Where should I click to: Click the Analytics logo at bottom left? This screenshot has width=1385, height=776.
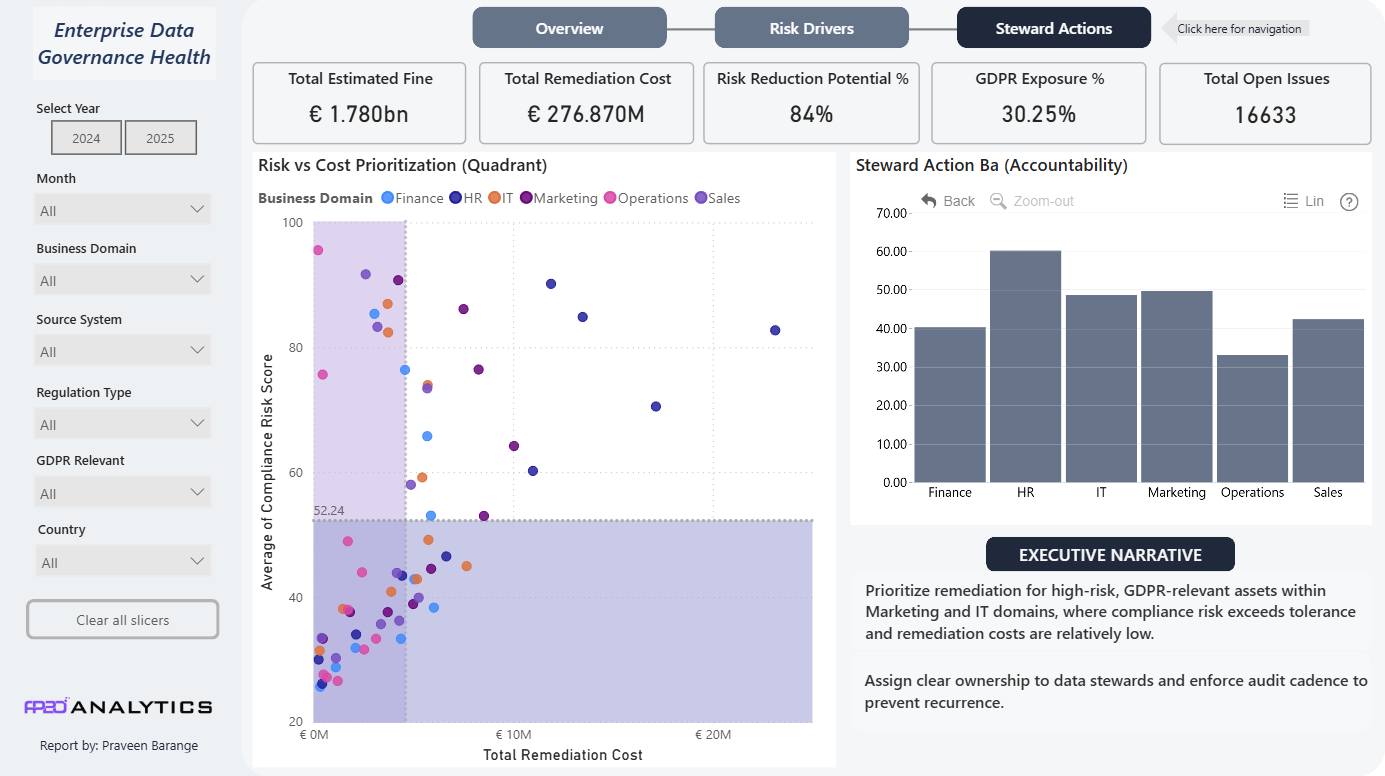[118, 707]
